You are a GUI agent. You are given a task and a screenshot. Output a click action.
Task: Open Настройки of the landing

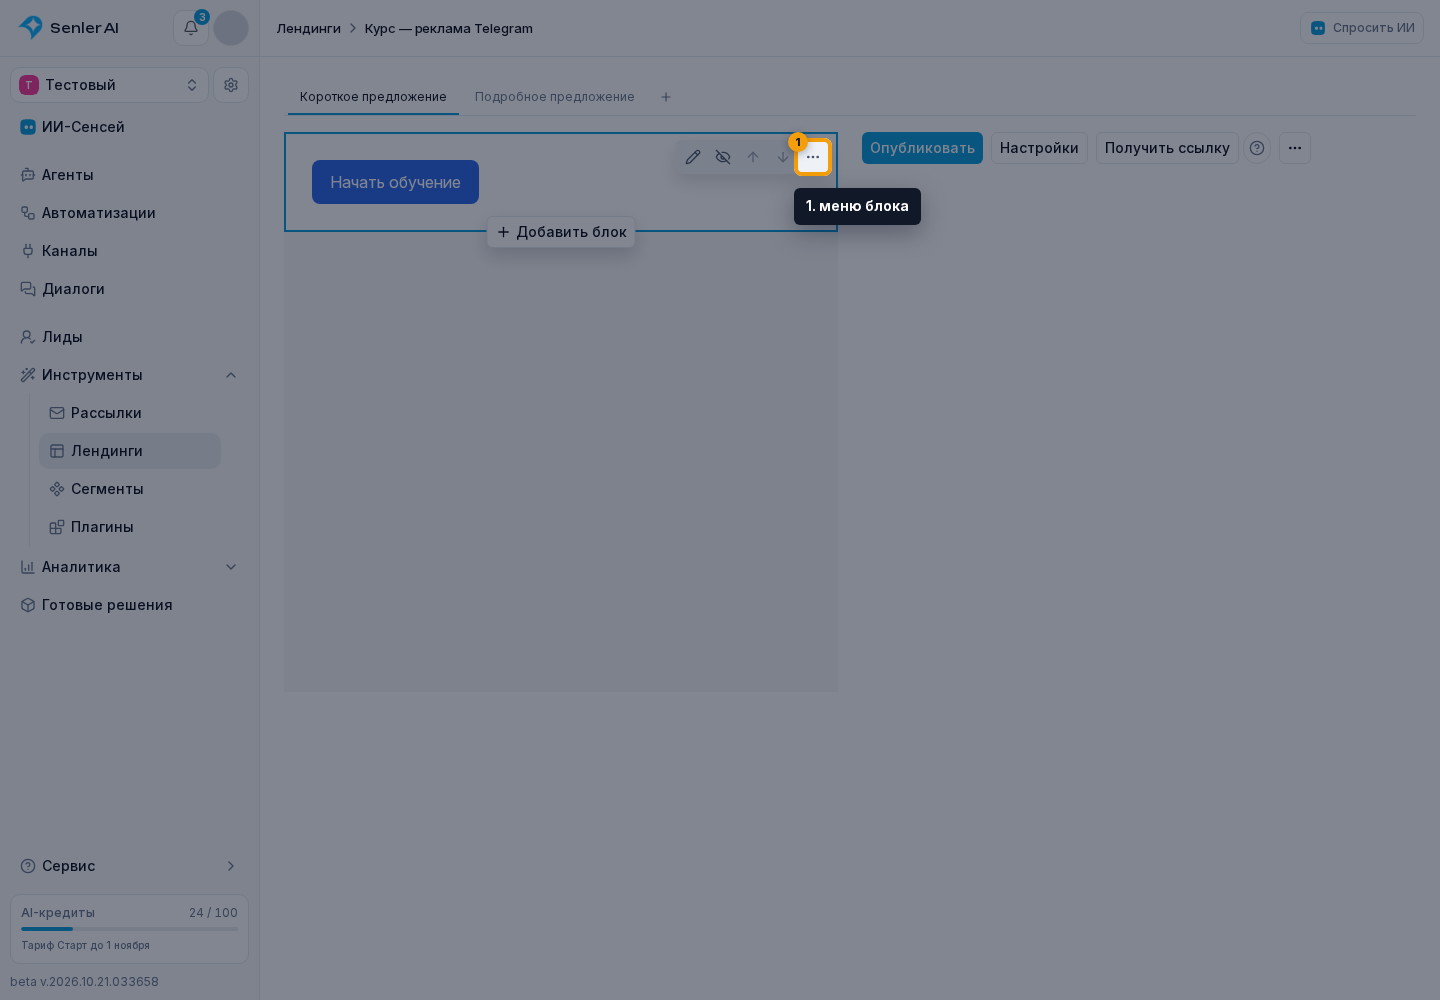coord(1039,148)
